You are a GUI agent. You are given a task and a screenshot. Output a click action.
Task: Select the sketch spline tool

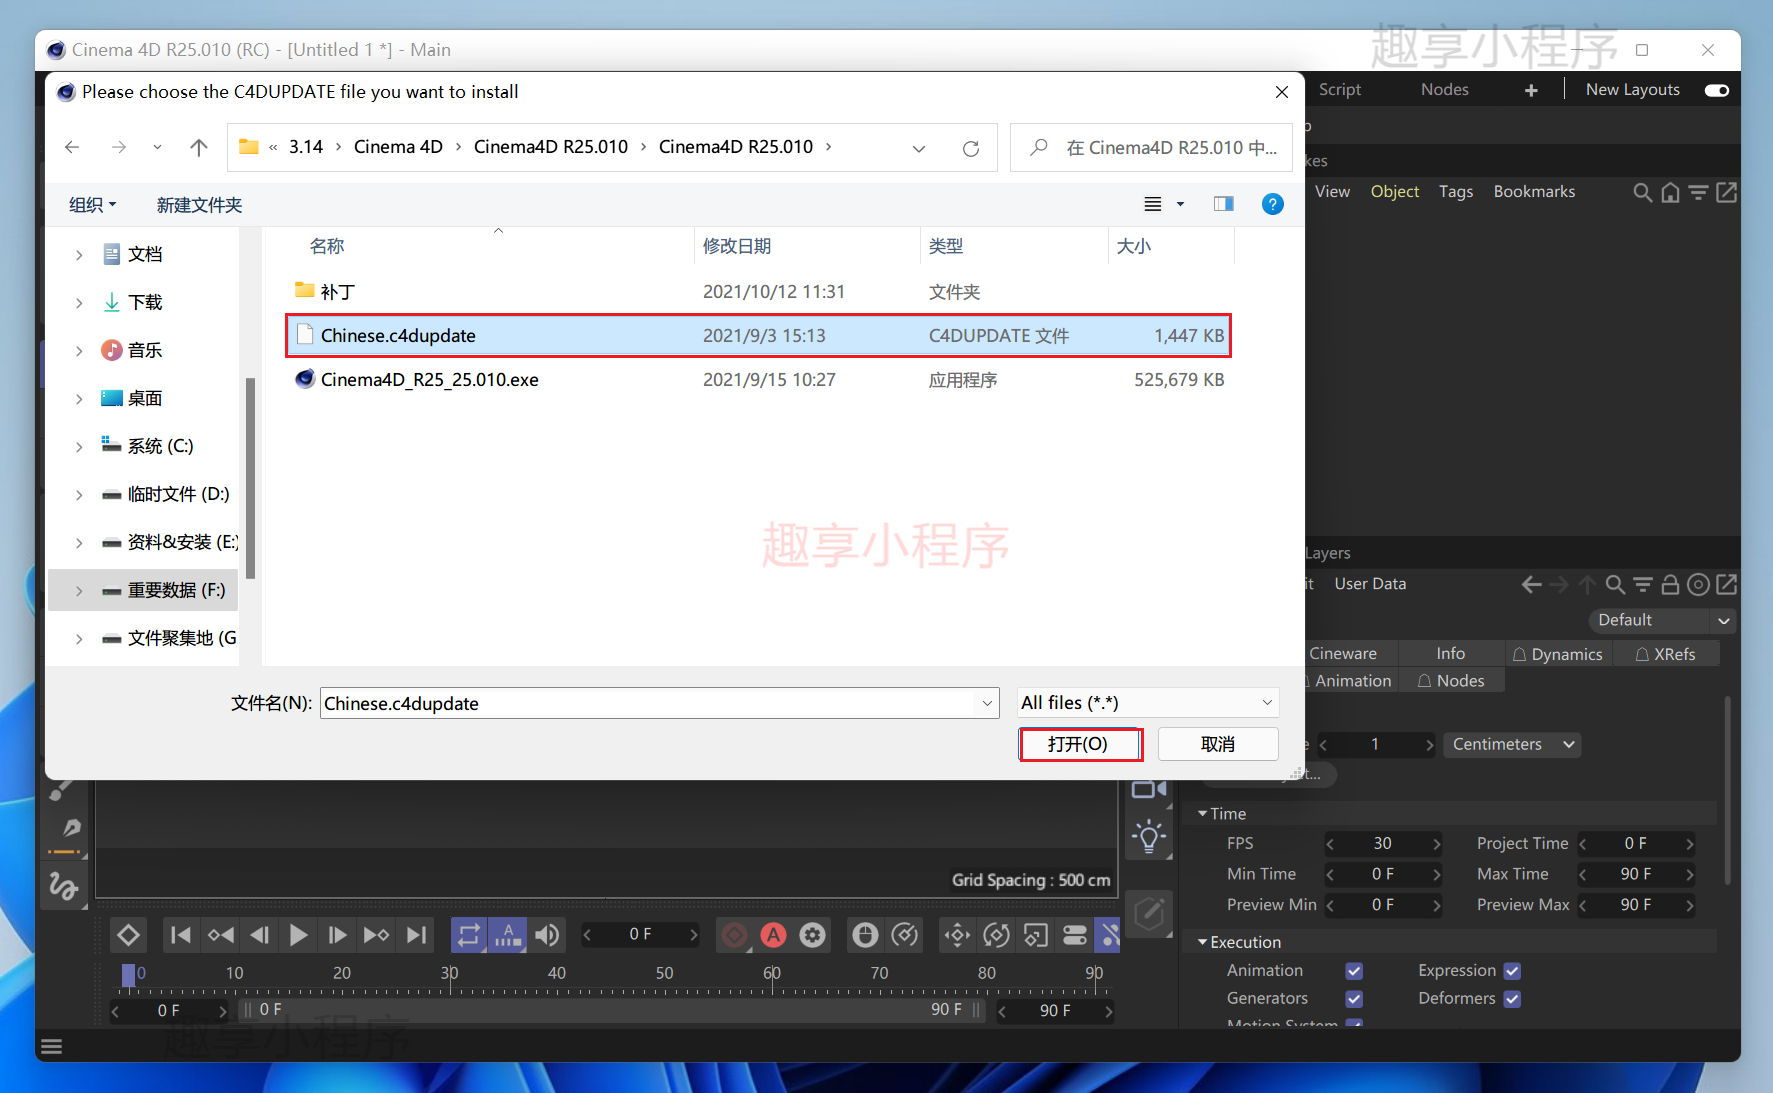click(63, 886)
